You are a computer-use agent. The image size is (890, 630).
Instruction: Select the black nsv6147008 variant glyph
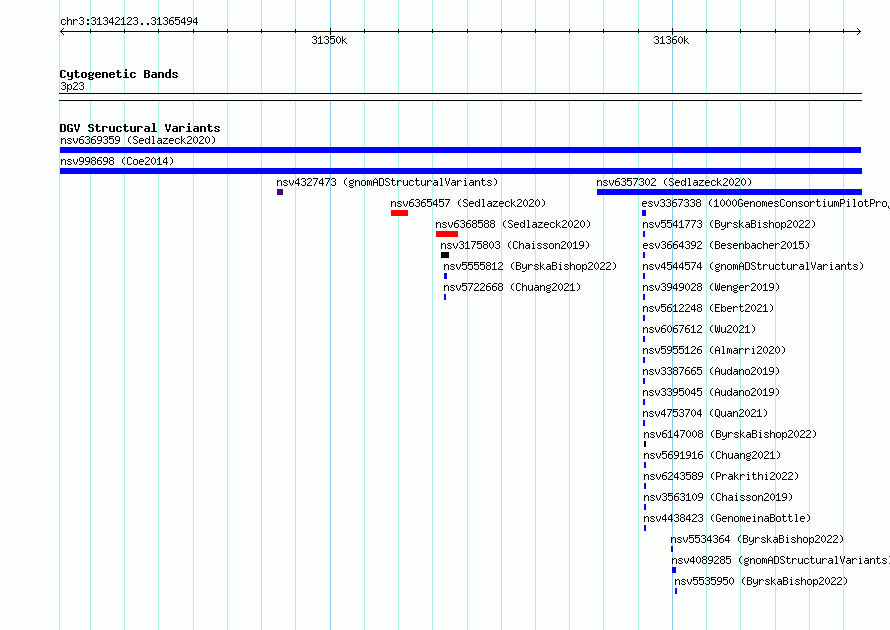pyautogui.click(x=645, y=444)
